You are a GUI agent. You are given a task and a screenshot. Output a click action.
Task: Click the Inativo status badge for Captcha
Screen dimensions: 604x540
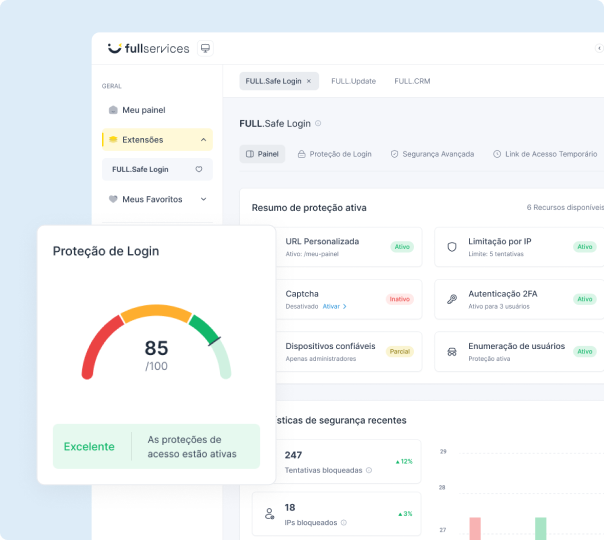(x=399, y=299)
